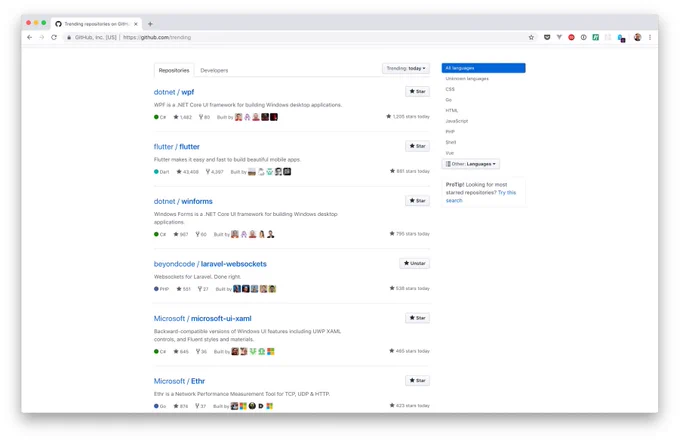The height and width of the screenshot is (441, 680).
Task: Click first contributor avatar of laravel-websockets
Action: pos(237,289)
